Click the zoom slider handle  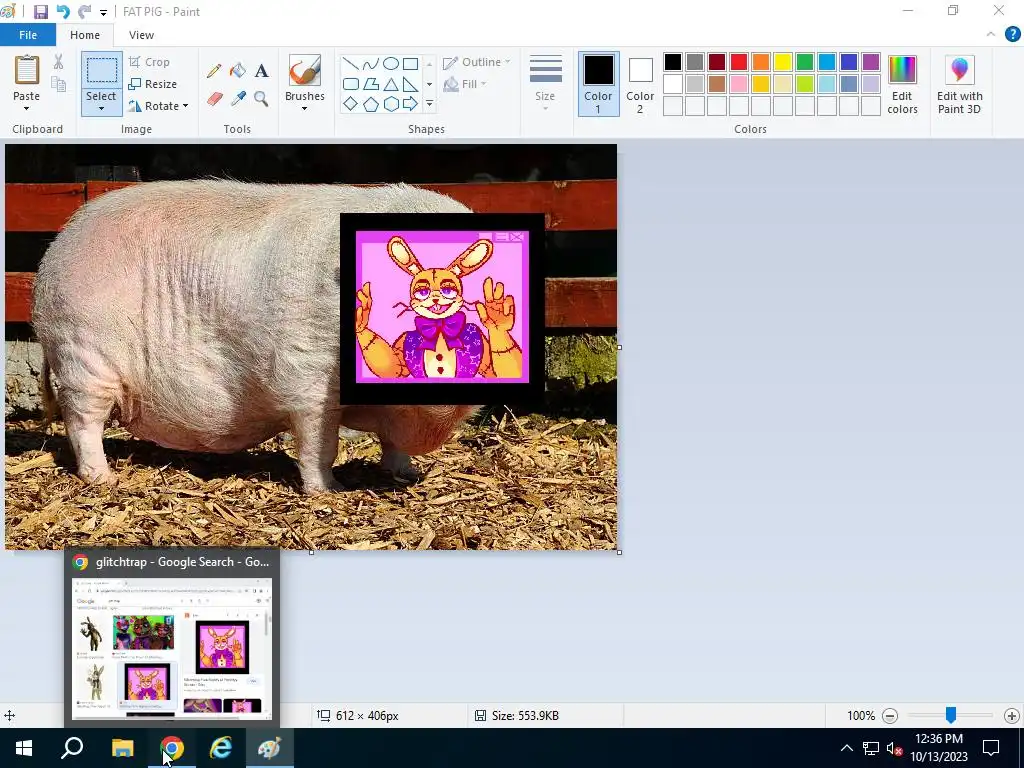[951, 715]
